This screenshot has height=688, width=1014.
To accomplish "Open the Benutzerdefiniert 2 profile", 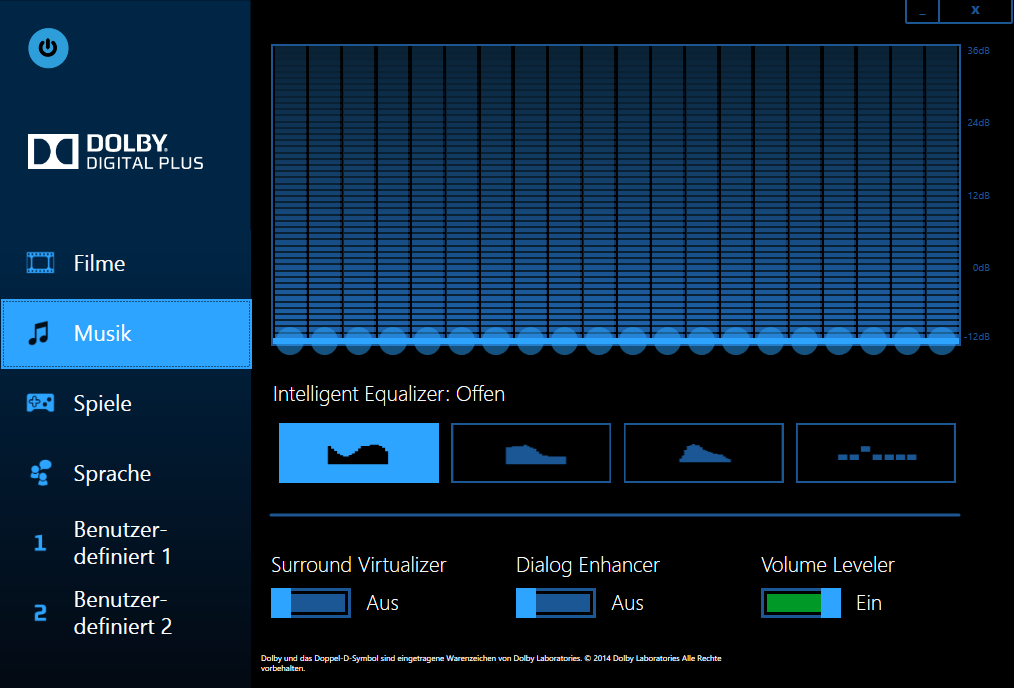I will 126,613.
